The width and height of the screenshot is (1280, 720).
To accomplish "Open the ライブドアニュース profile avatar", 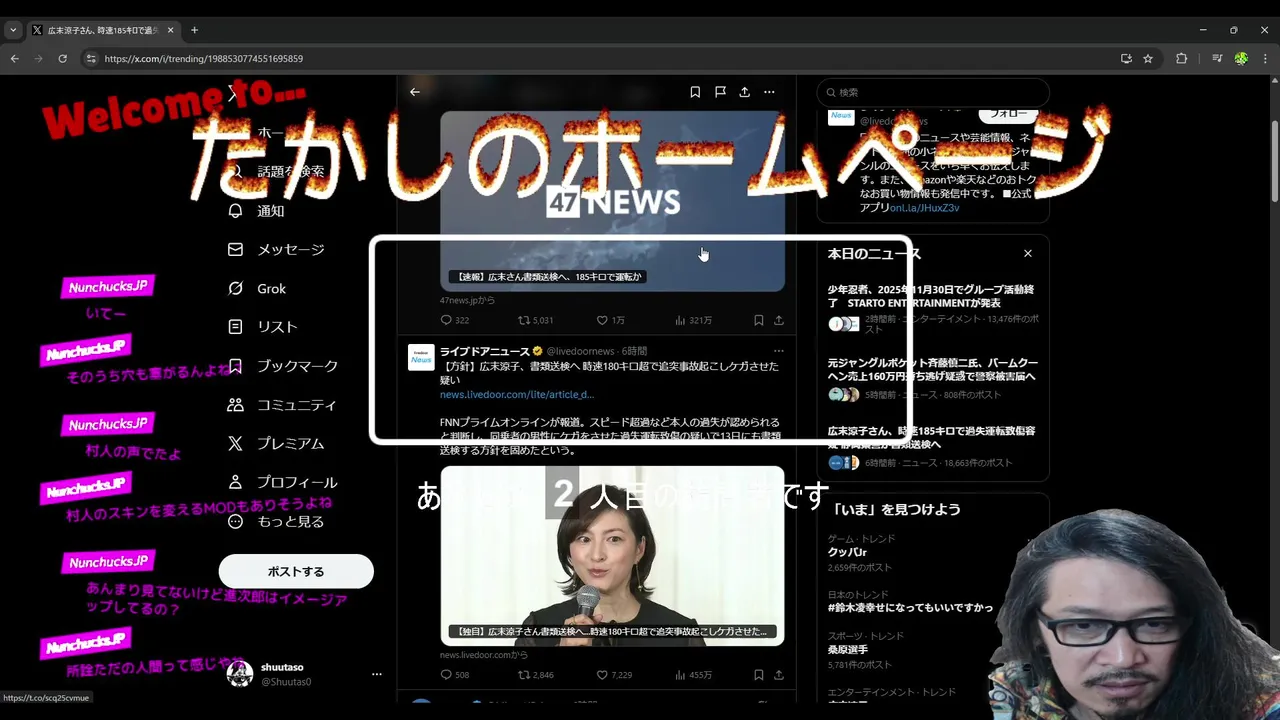I will click(421, 357).
